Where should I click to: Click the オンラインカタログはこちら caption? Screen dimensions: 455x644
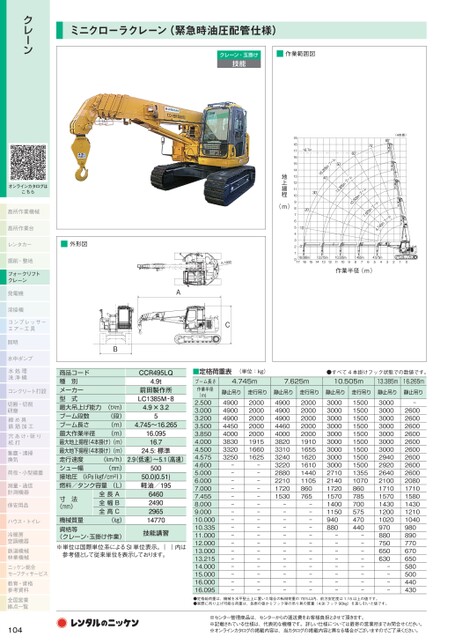pyautogui.click(x=28, y=189)
